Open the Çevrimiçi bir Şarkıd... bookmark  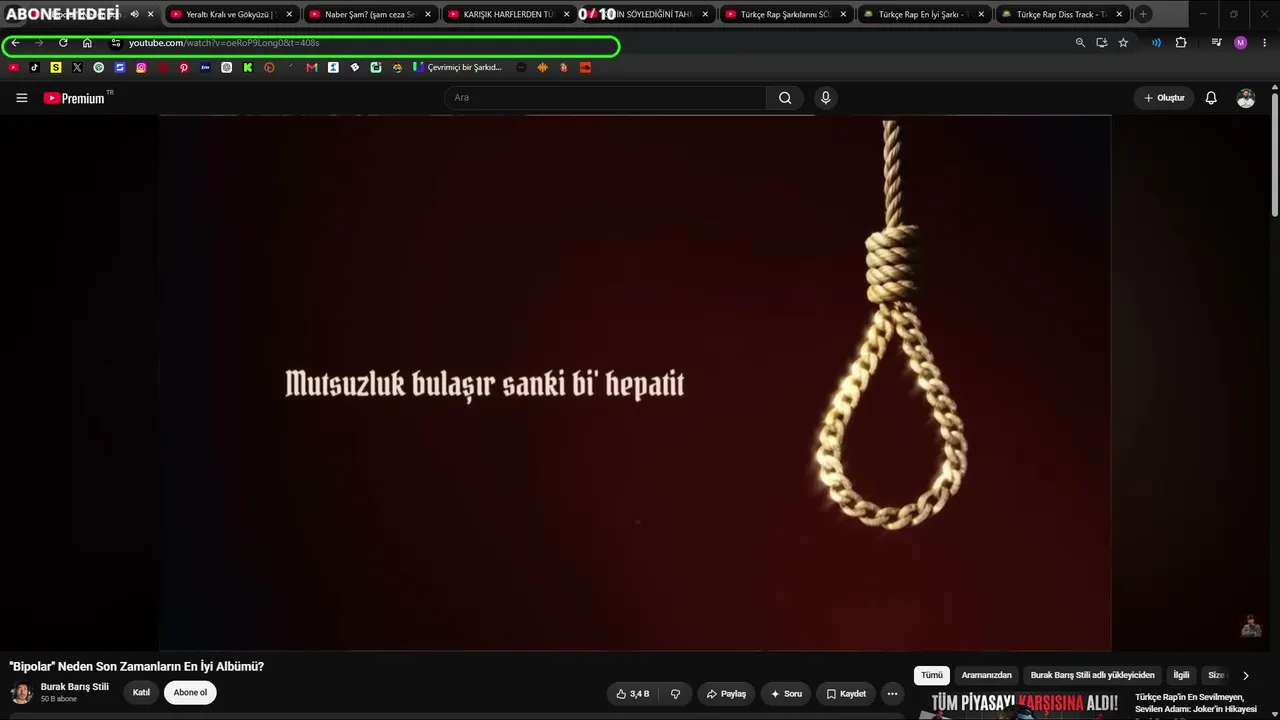(x=458, y=68)
